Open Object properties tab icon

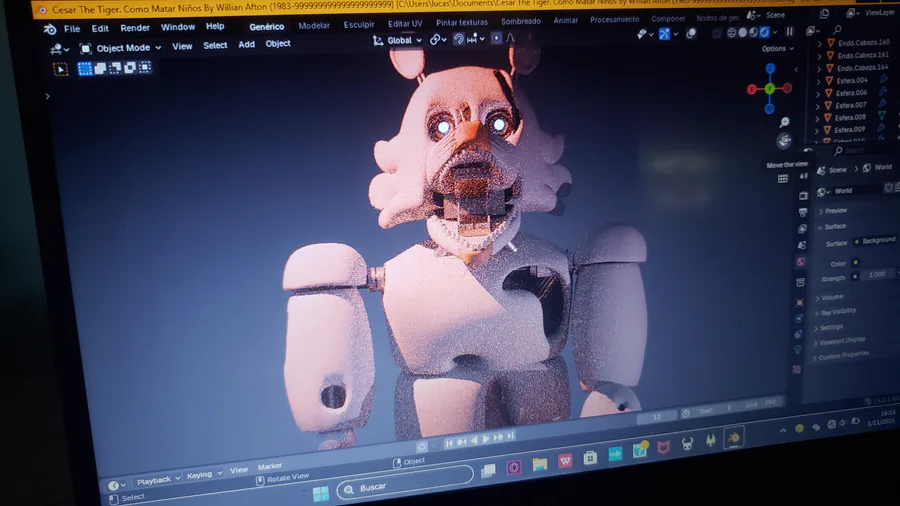click(800, 302)
